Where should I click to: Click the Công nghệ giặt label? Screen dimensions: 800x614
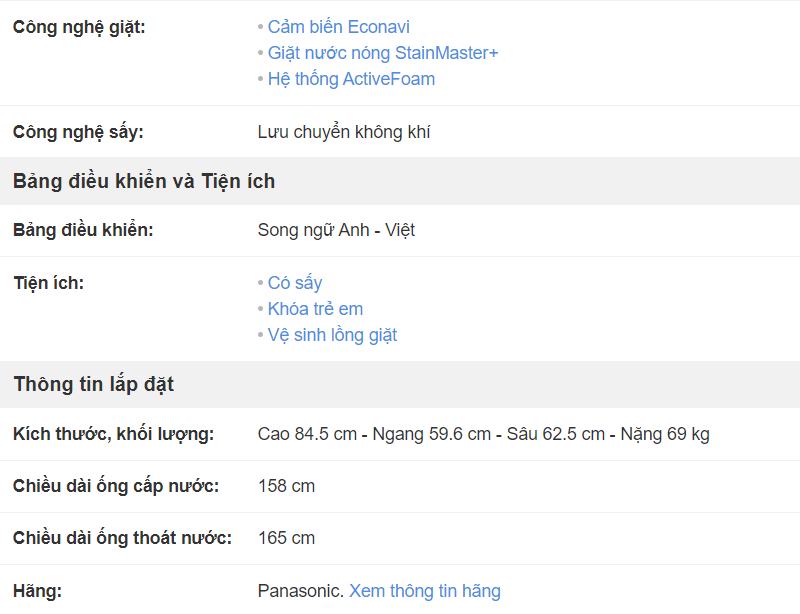coord(79,27)
